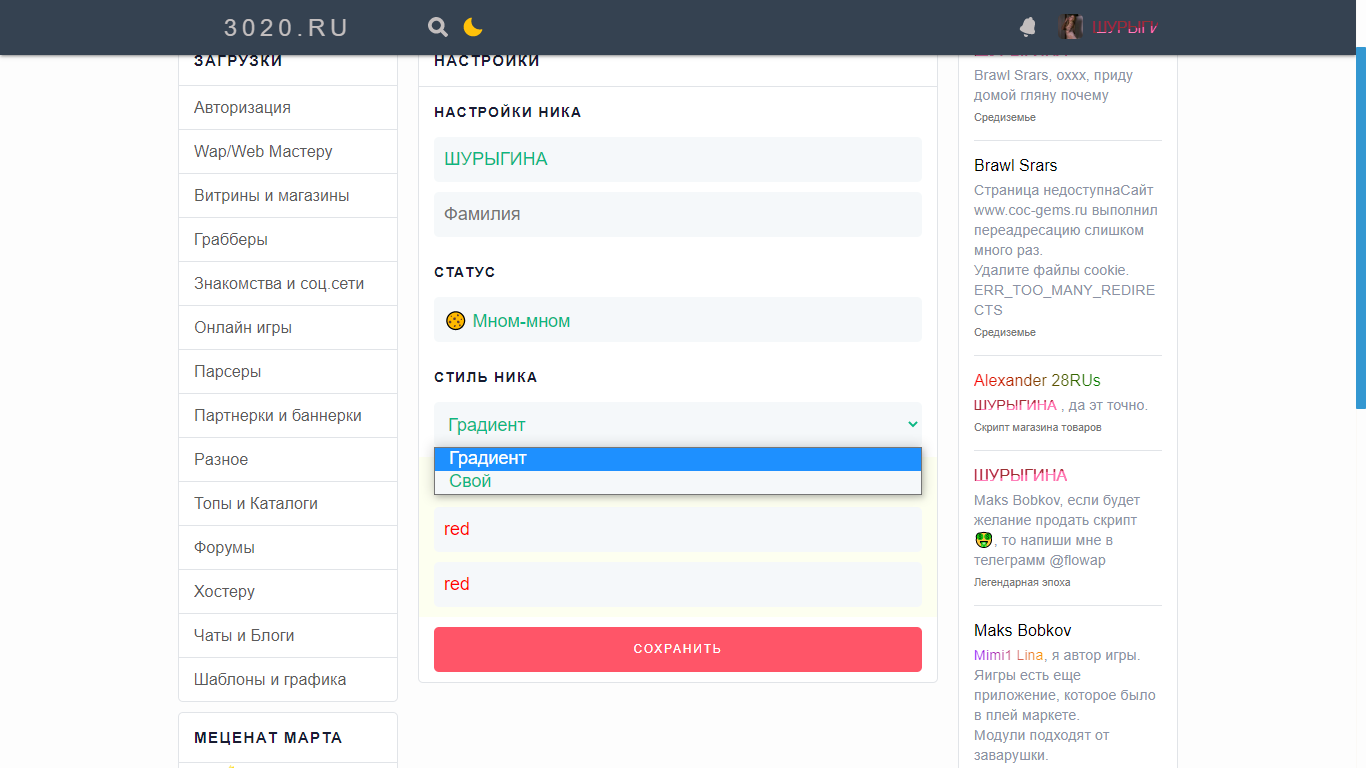Click the search magnifier icon

click(437, 27)
